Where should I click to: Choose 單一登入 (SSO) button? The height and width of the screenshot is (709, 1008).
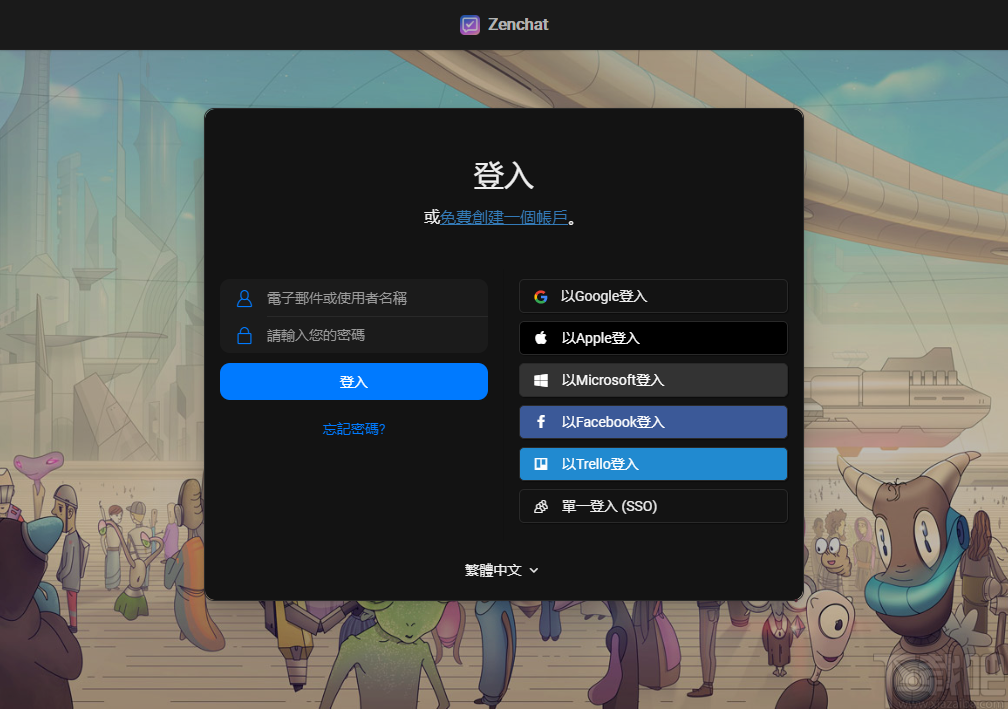pos(653,507)
